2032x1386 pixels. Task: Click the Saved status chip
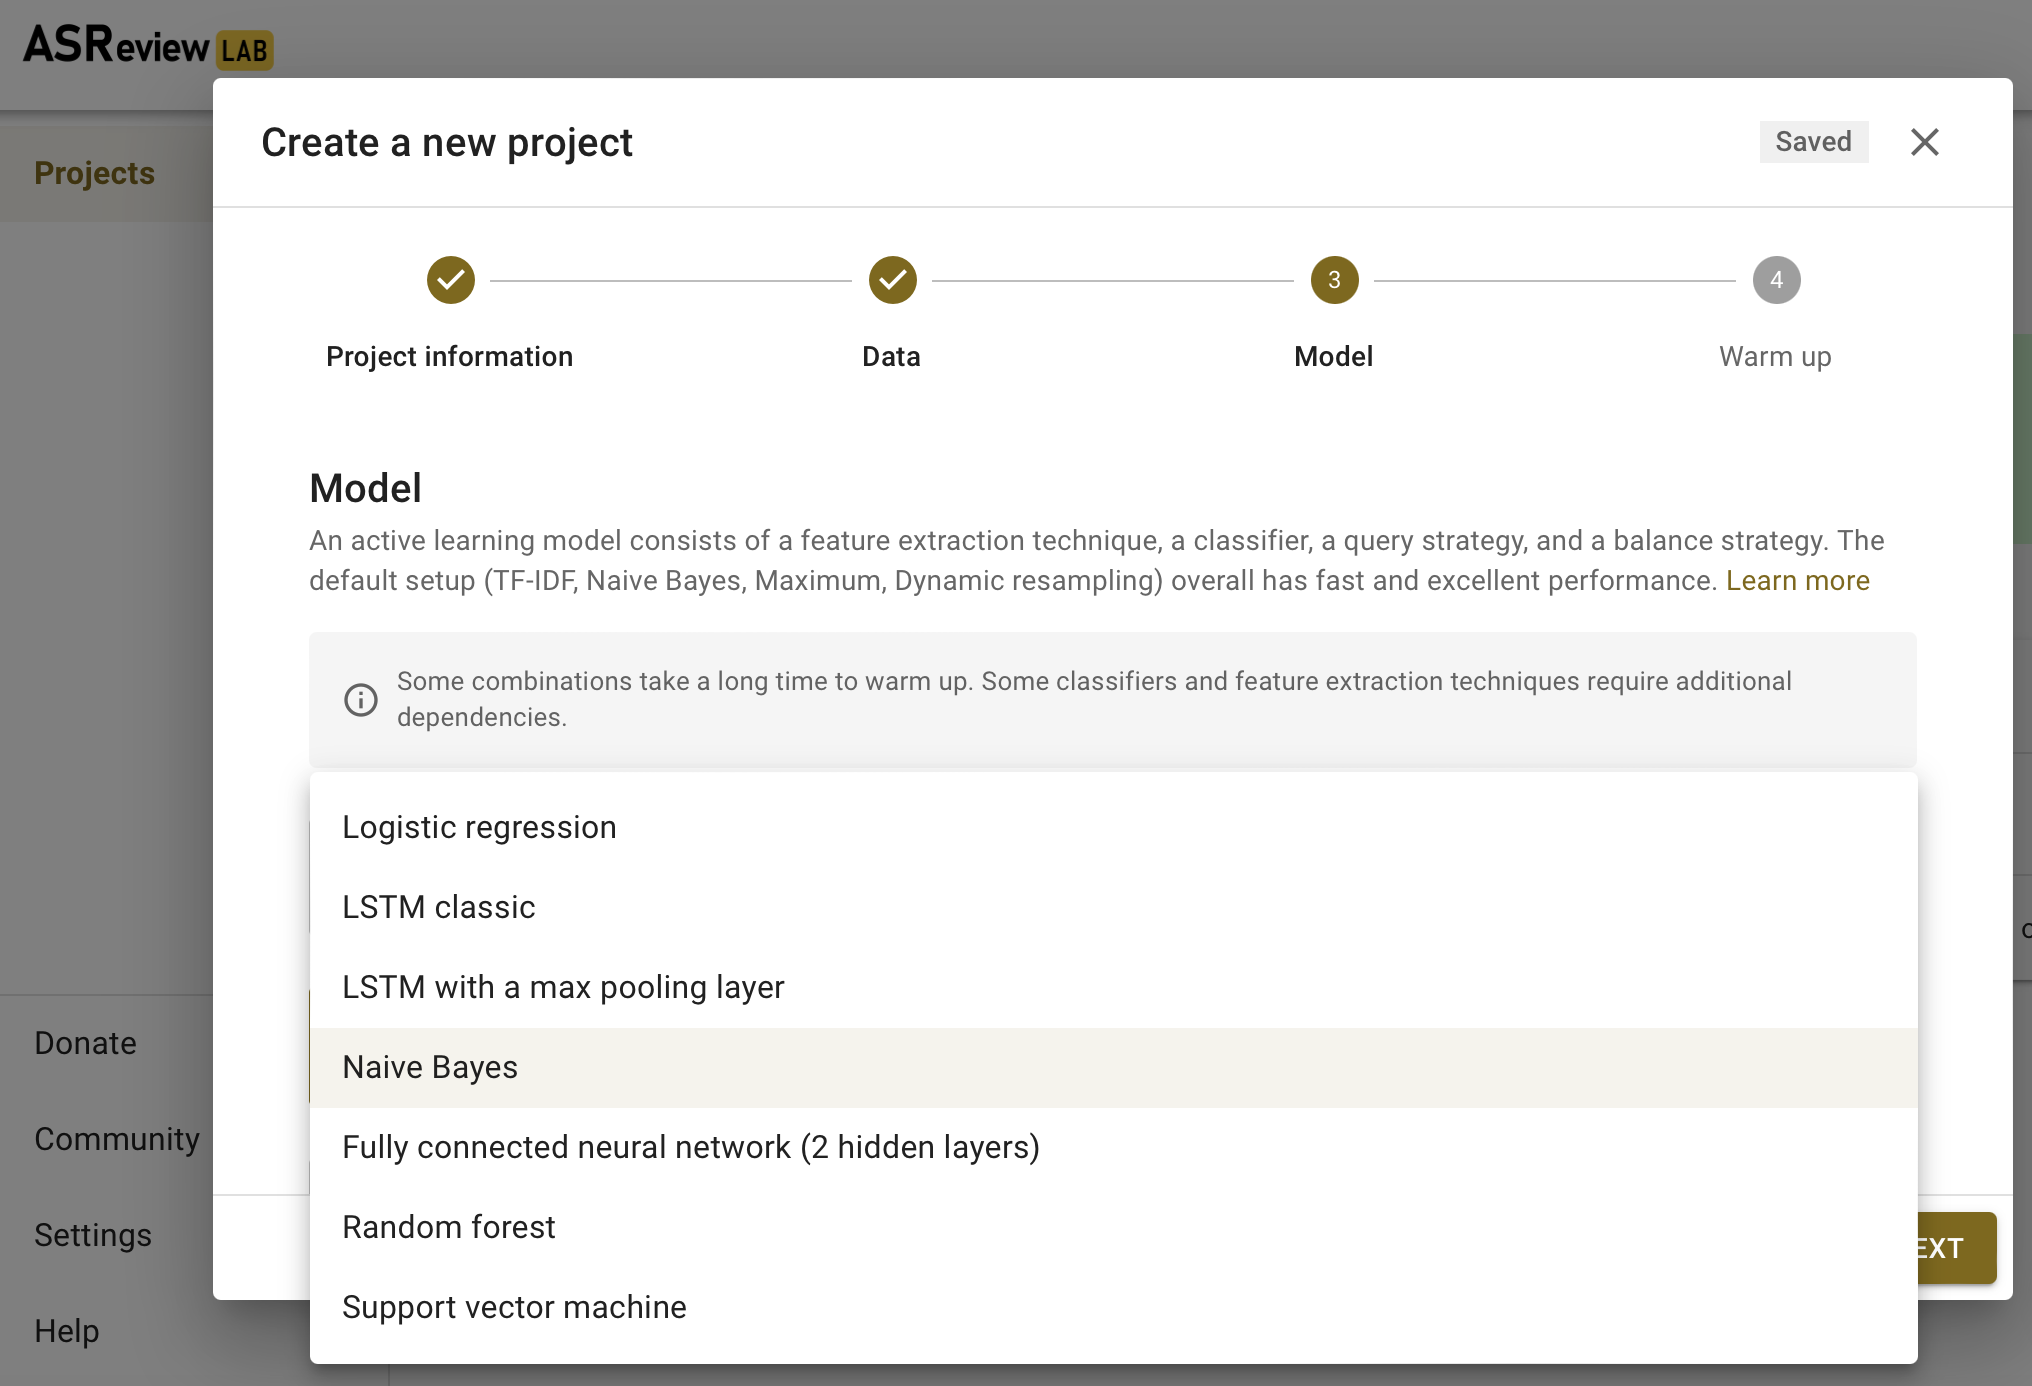pos(1813,142)
